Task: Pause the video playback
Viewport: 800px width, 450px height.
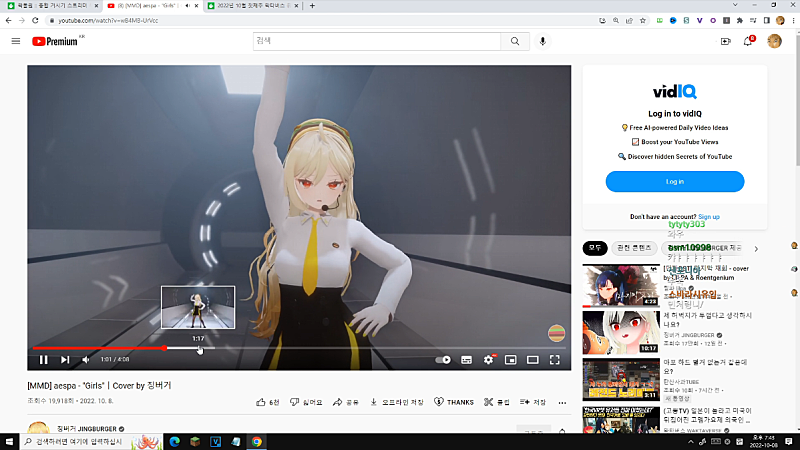Action: pyautogui.click(x=43, y=360)
